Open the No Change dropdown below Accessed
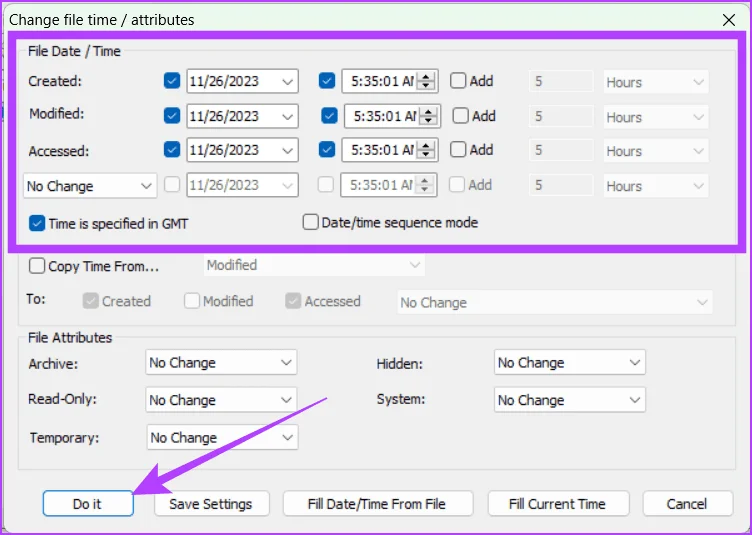Screen dimensions: 752x535 point(90,186)
